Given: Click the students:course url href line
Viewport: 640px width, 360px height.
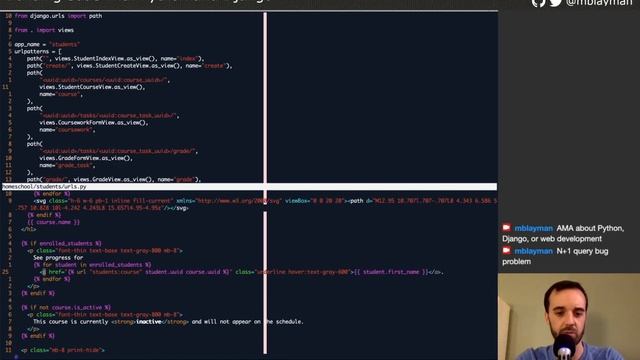Looking at the screenshot, I should 242,272.
